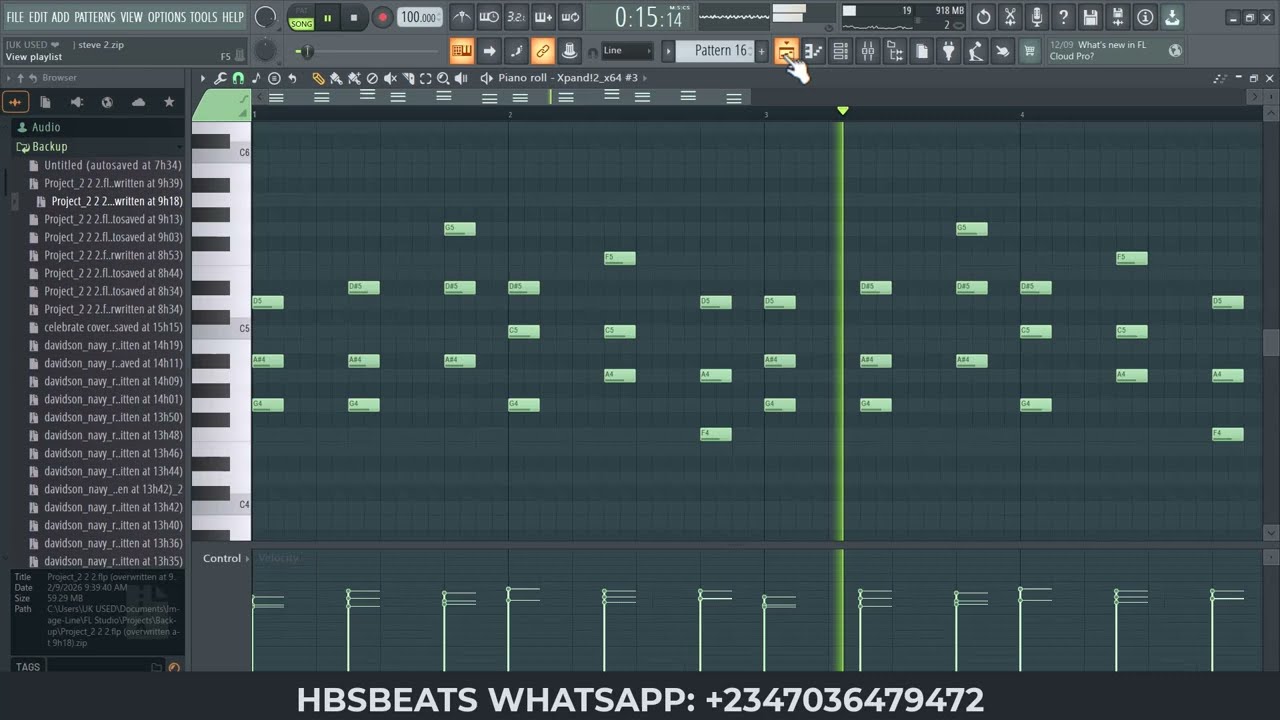Open the piano roll wrench tools menu
This screenshot has width=1280, height=720.
pyautogui.click(x=221, y=78)
